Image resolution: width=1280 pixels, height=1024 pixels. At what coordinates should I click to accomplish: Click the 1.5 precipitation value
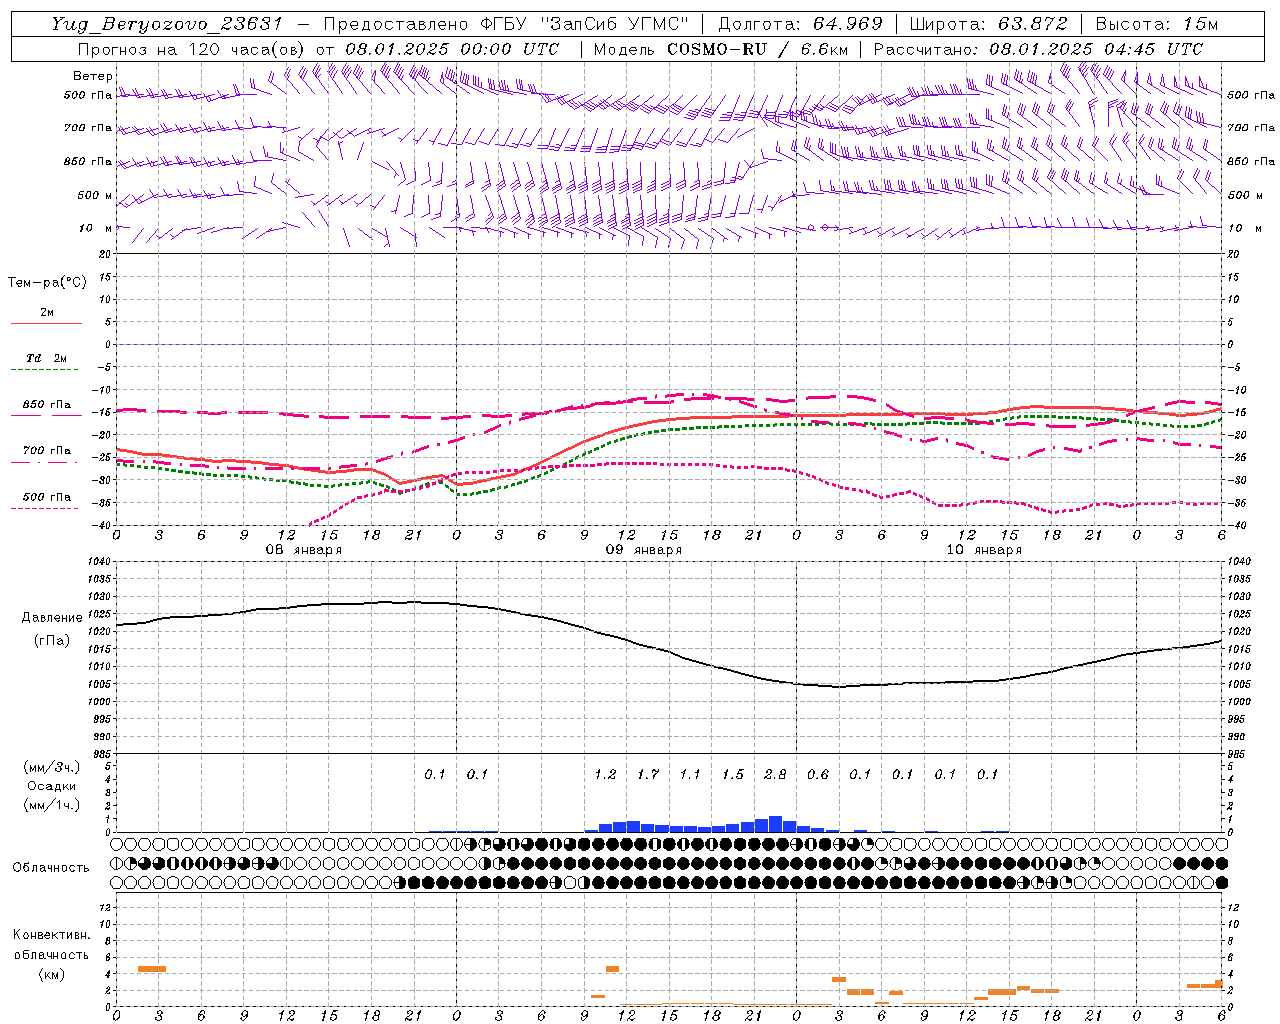click(x=733, y=774)
